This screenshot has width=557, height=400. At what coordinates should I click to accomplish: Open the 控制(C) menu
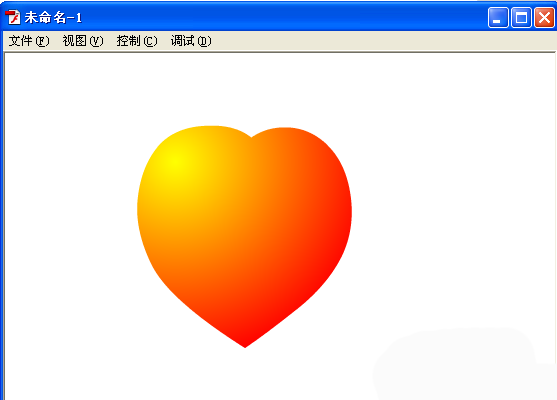pos(137,41)
